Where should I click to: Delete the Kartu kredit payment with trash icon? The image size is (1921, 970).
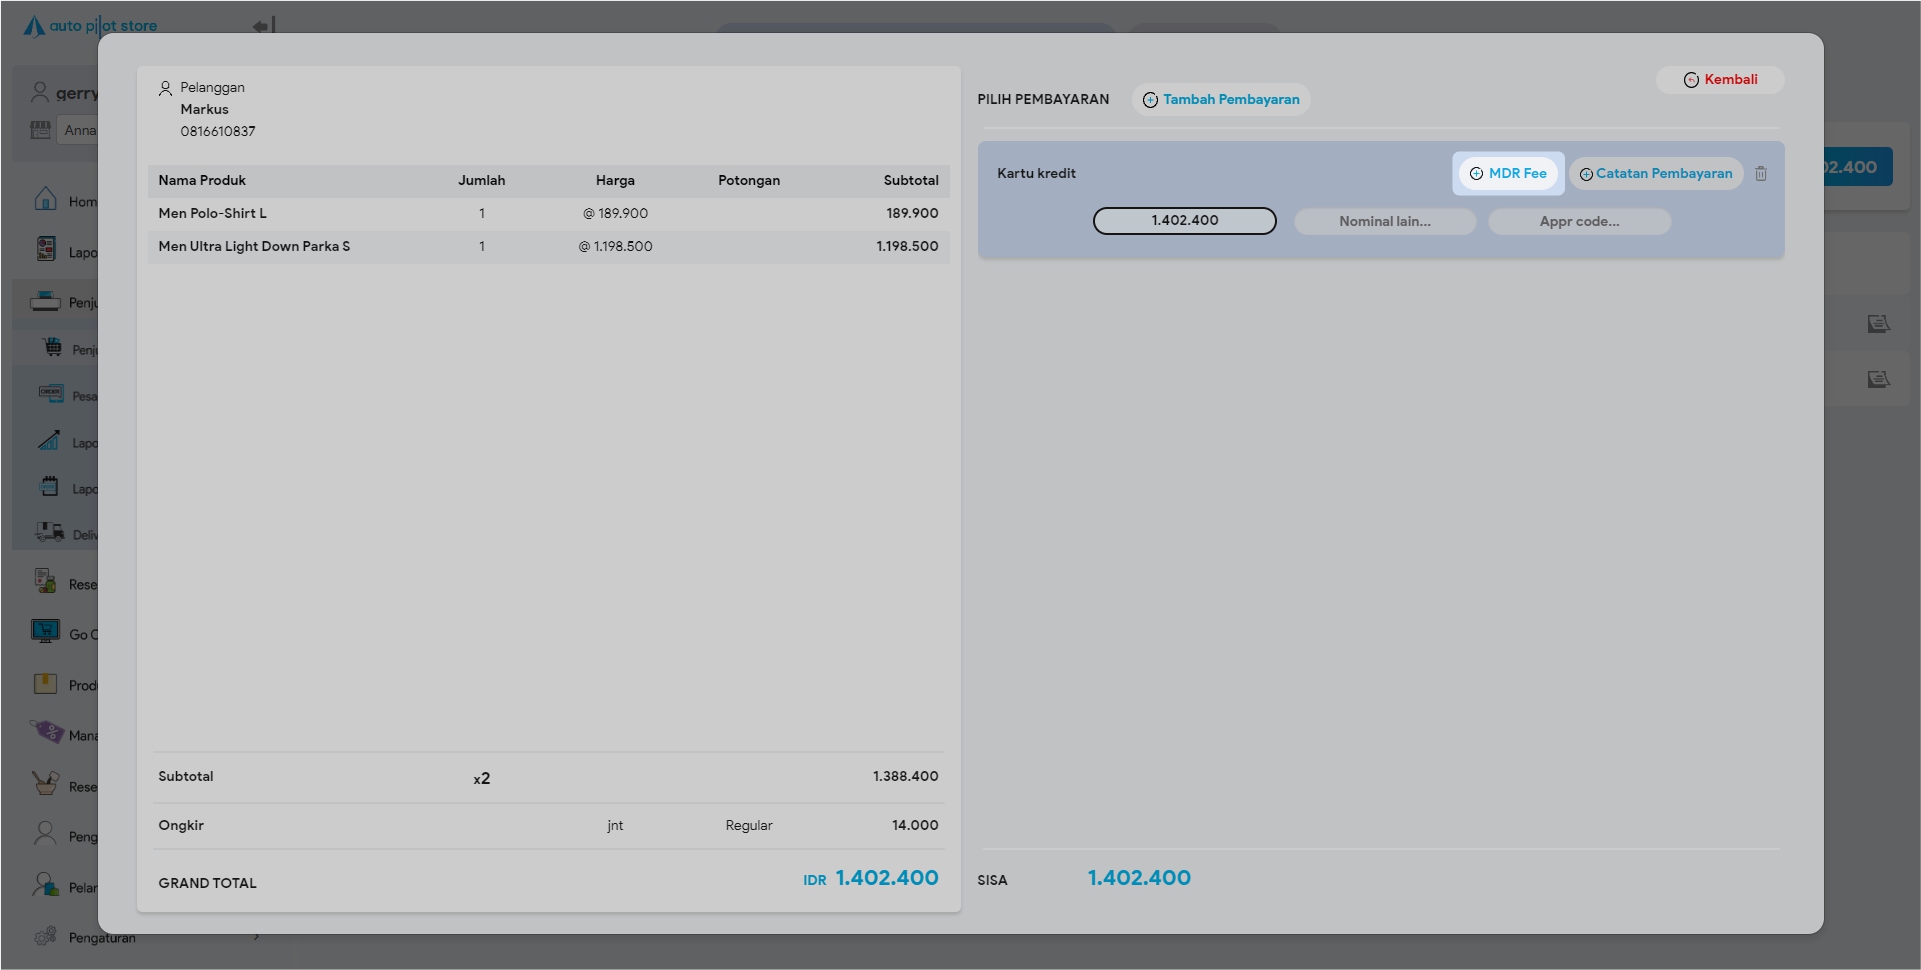pyautogui.click(x=1760, y=174)
